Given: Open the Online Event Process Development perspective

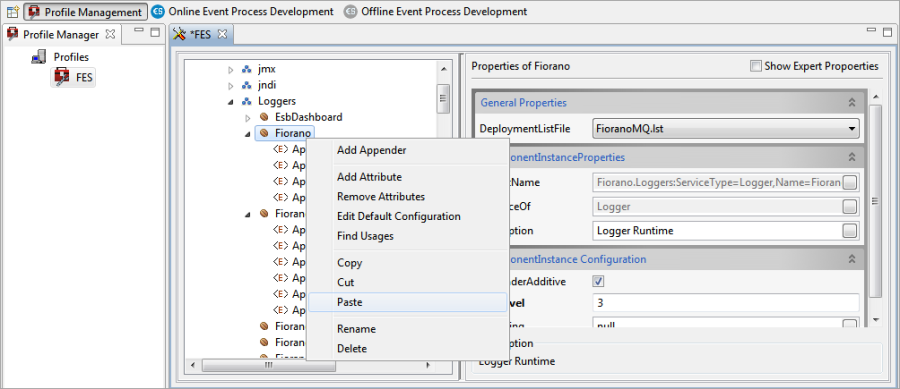Looking at the screenshot, I should click(243, 11).
